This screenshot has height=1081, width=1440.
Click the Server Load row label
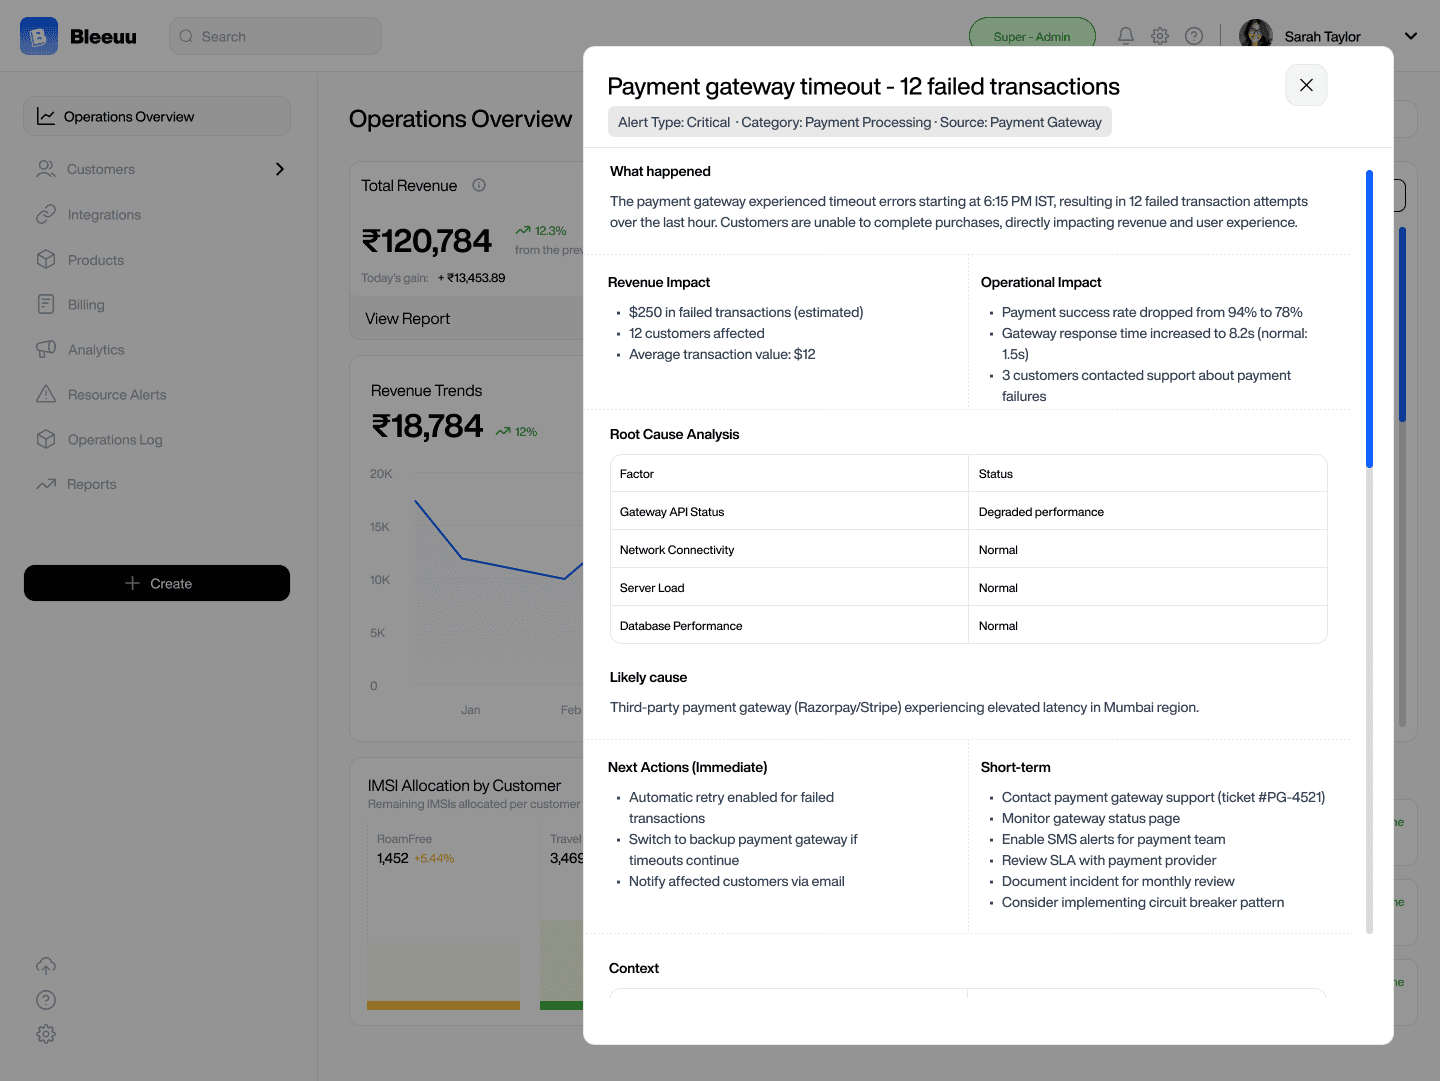pyautogui.click(x=652, y=587)
